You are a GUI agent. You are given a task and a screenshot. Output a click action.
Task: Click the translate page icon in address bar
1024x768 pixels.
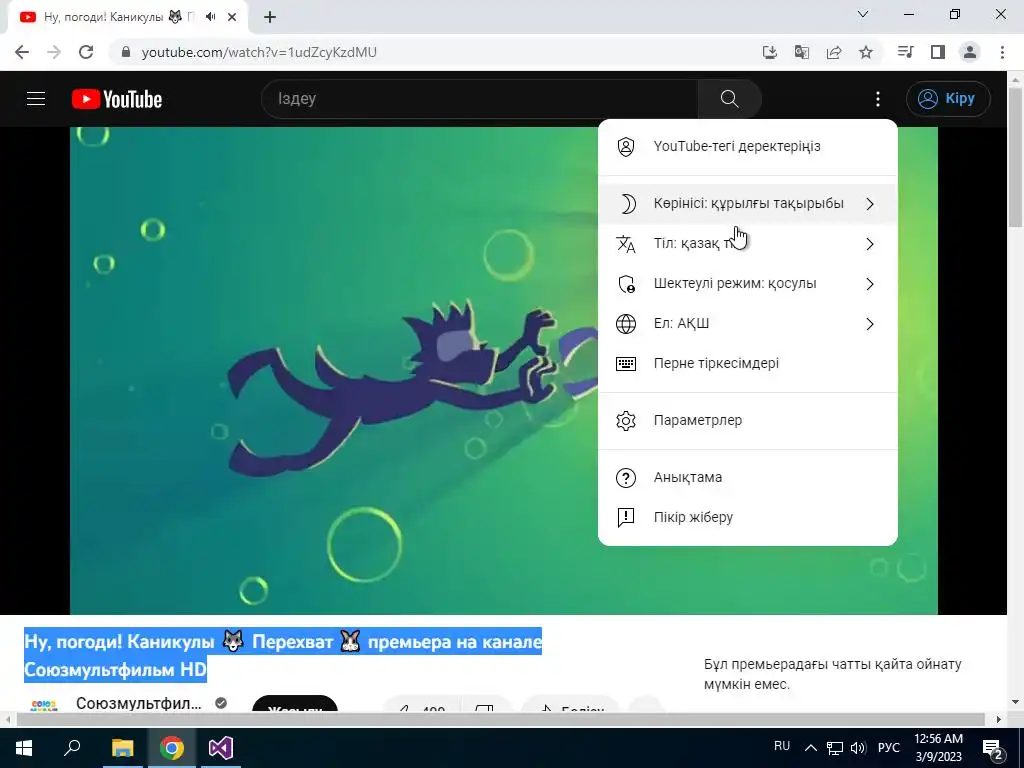click(x=802, y=52)
